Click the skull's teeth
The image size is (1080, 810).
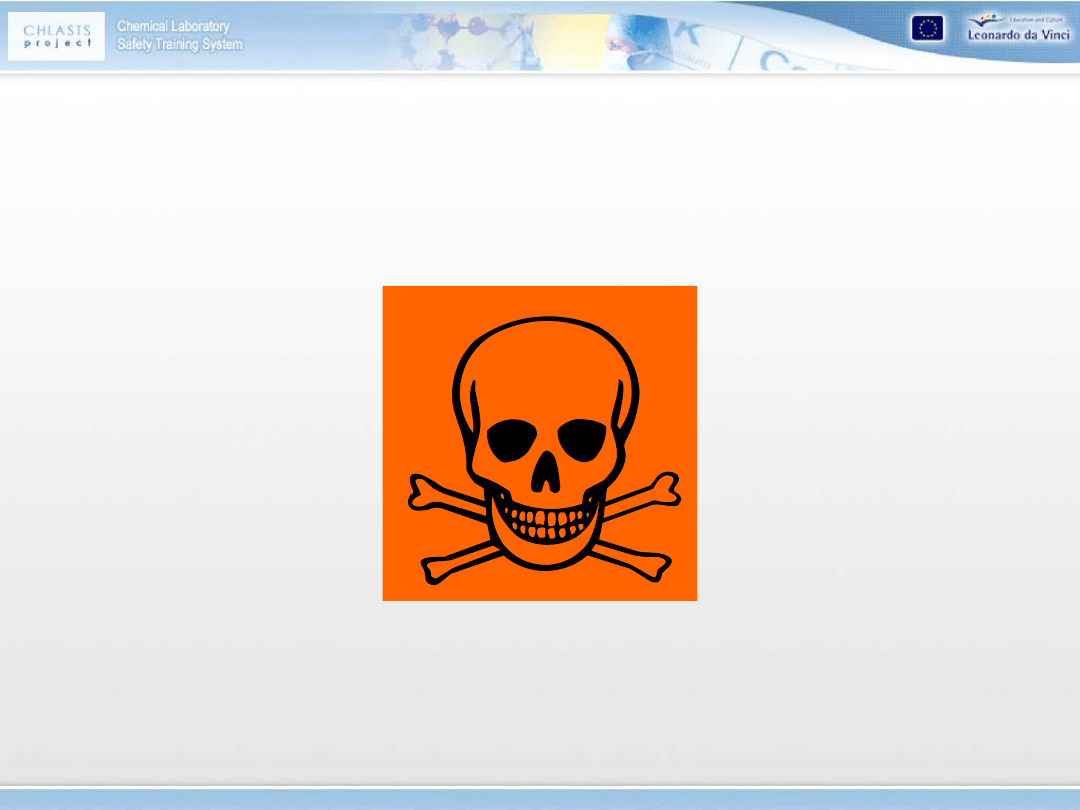pos(545,520)
